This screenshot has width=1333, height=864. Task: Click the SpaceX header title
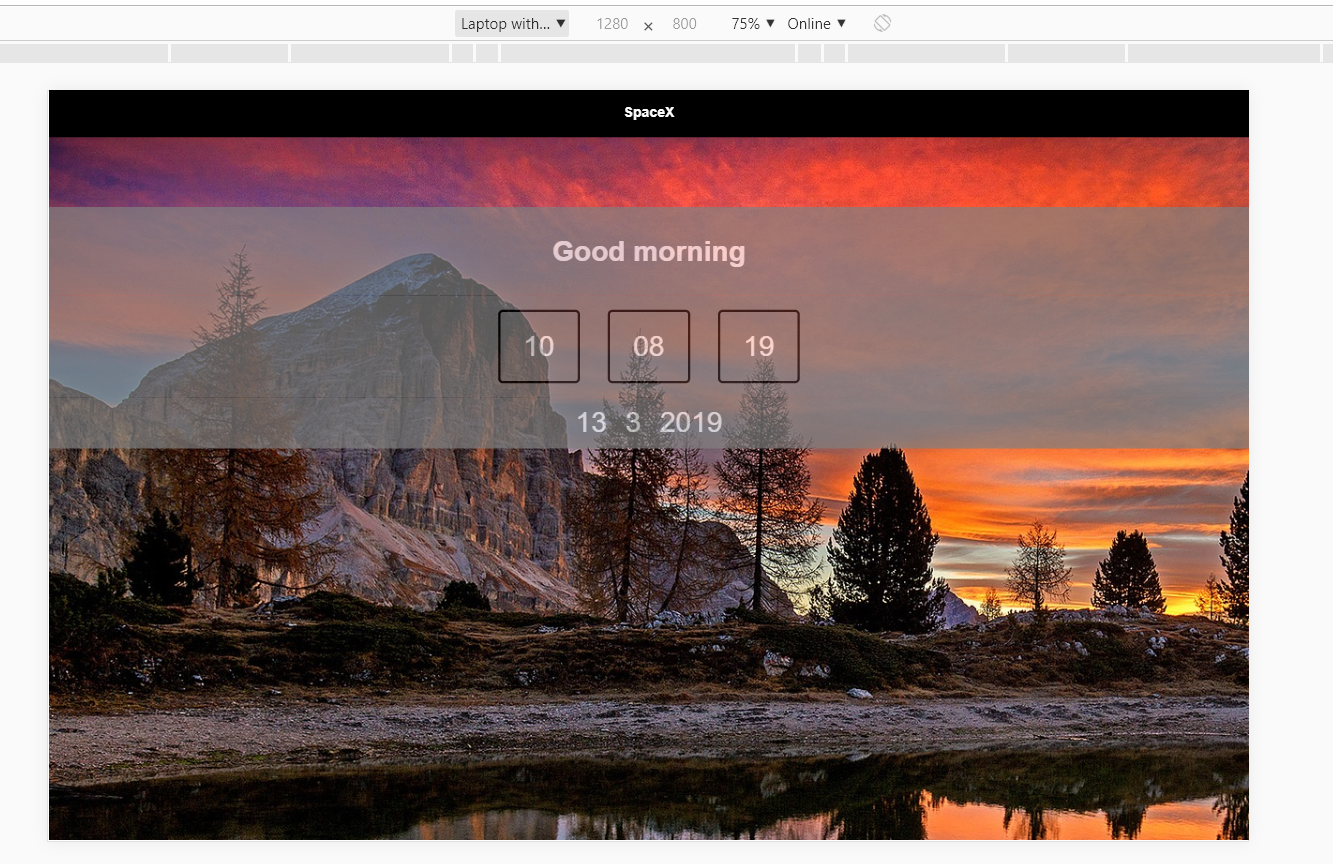click(649, 113)
